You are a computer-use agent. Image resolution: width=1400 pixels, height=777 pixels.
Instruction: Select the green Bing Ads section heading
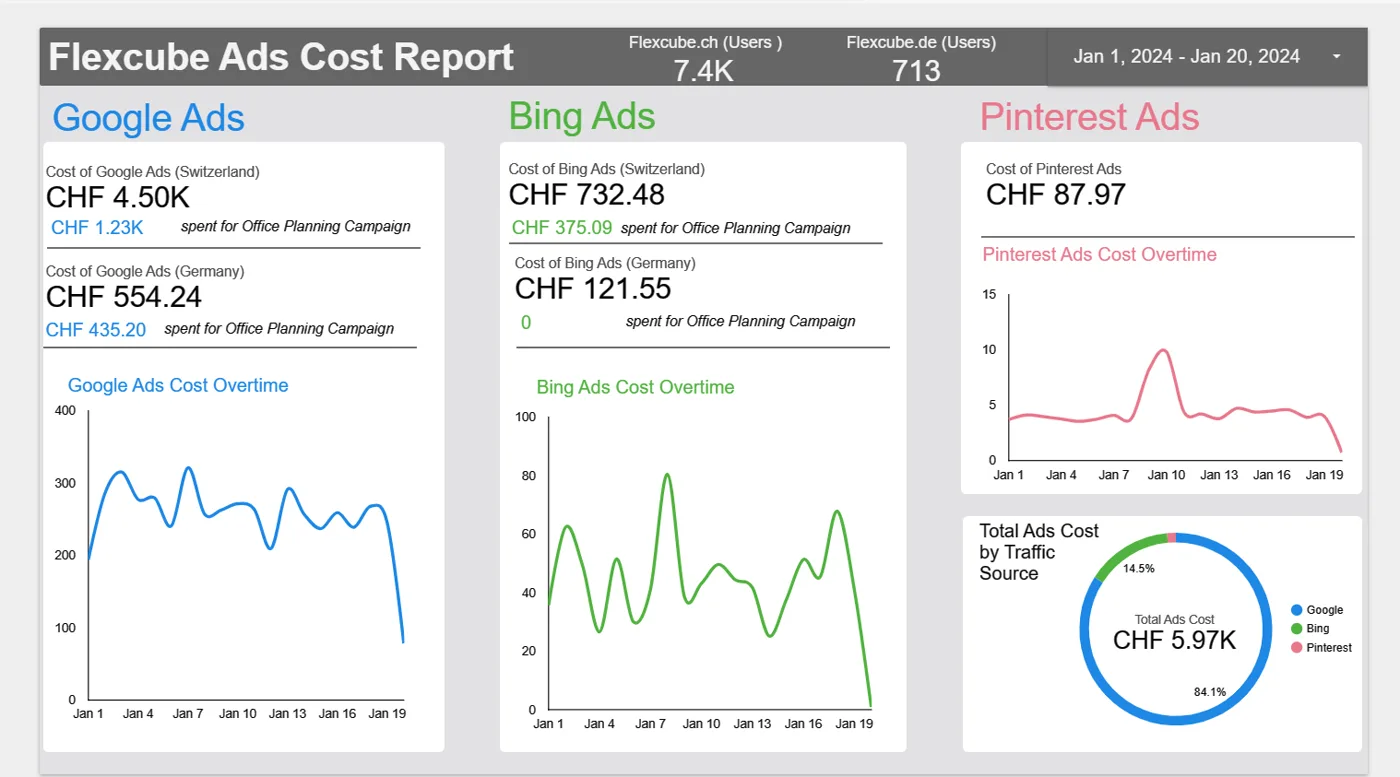(582, 116)
